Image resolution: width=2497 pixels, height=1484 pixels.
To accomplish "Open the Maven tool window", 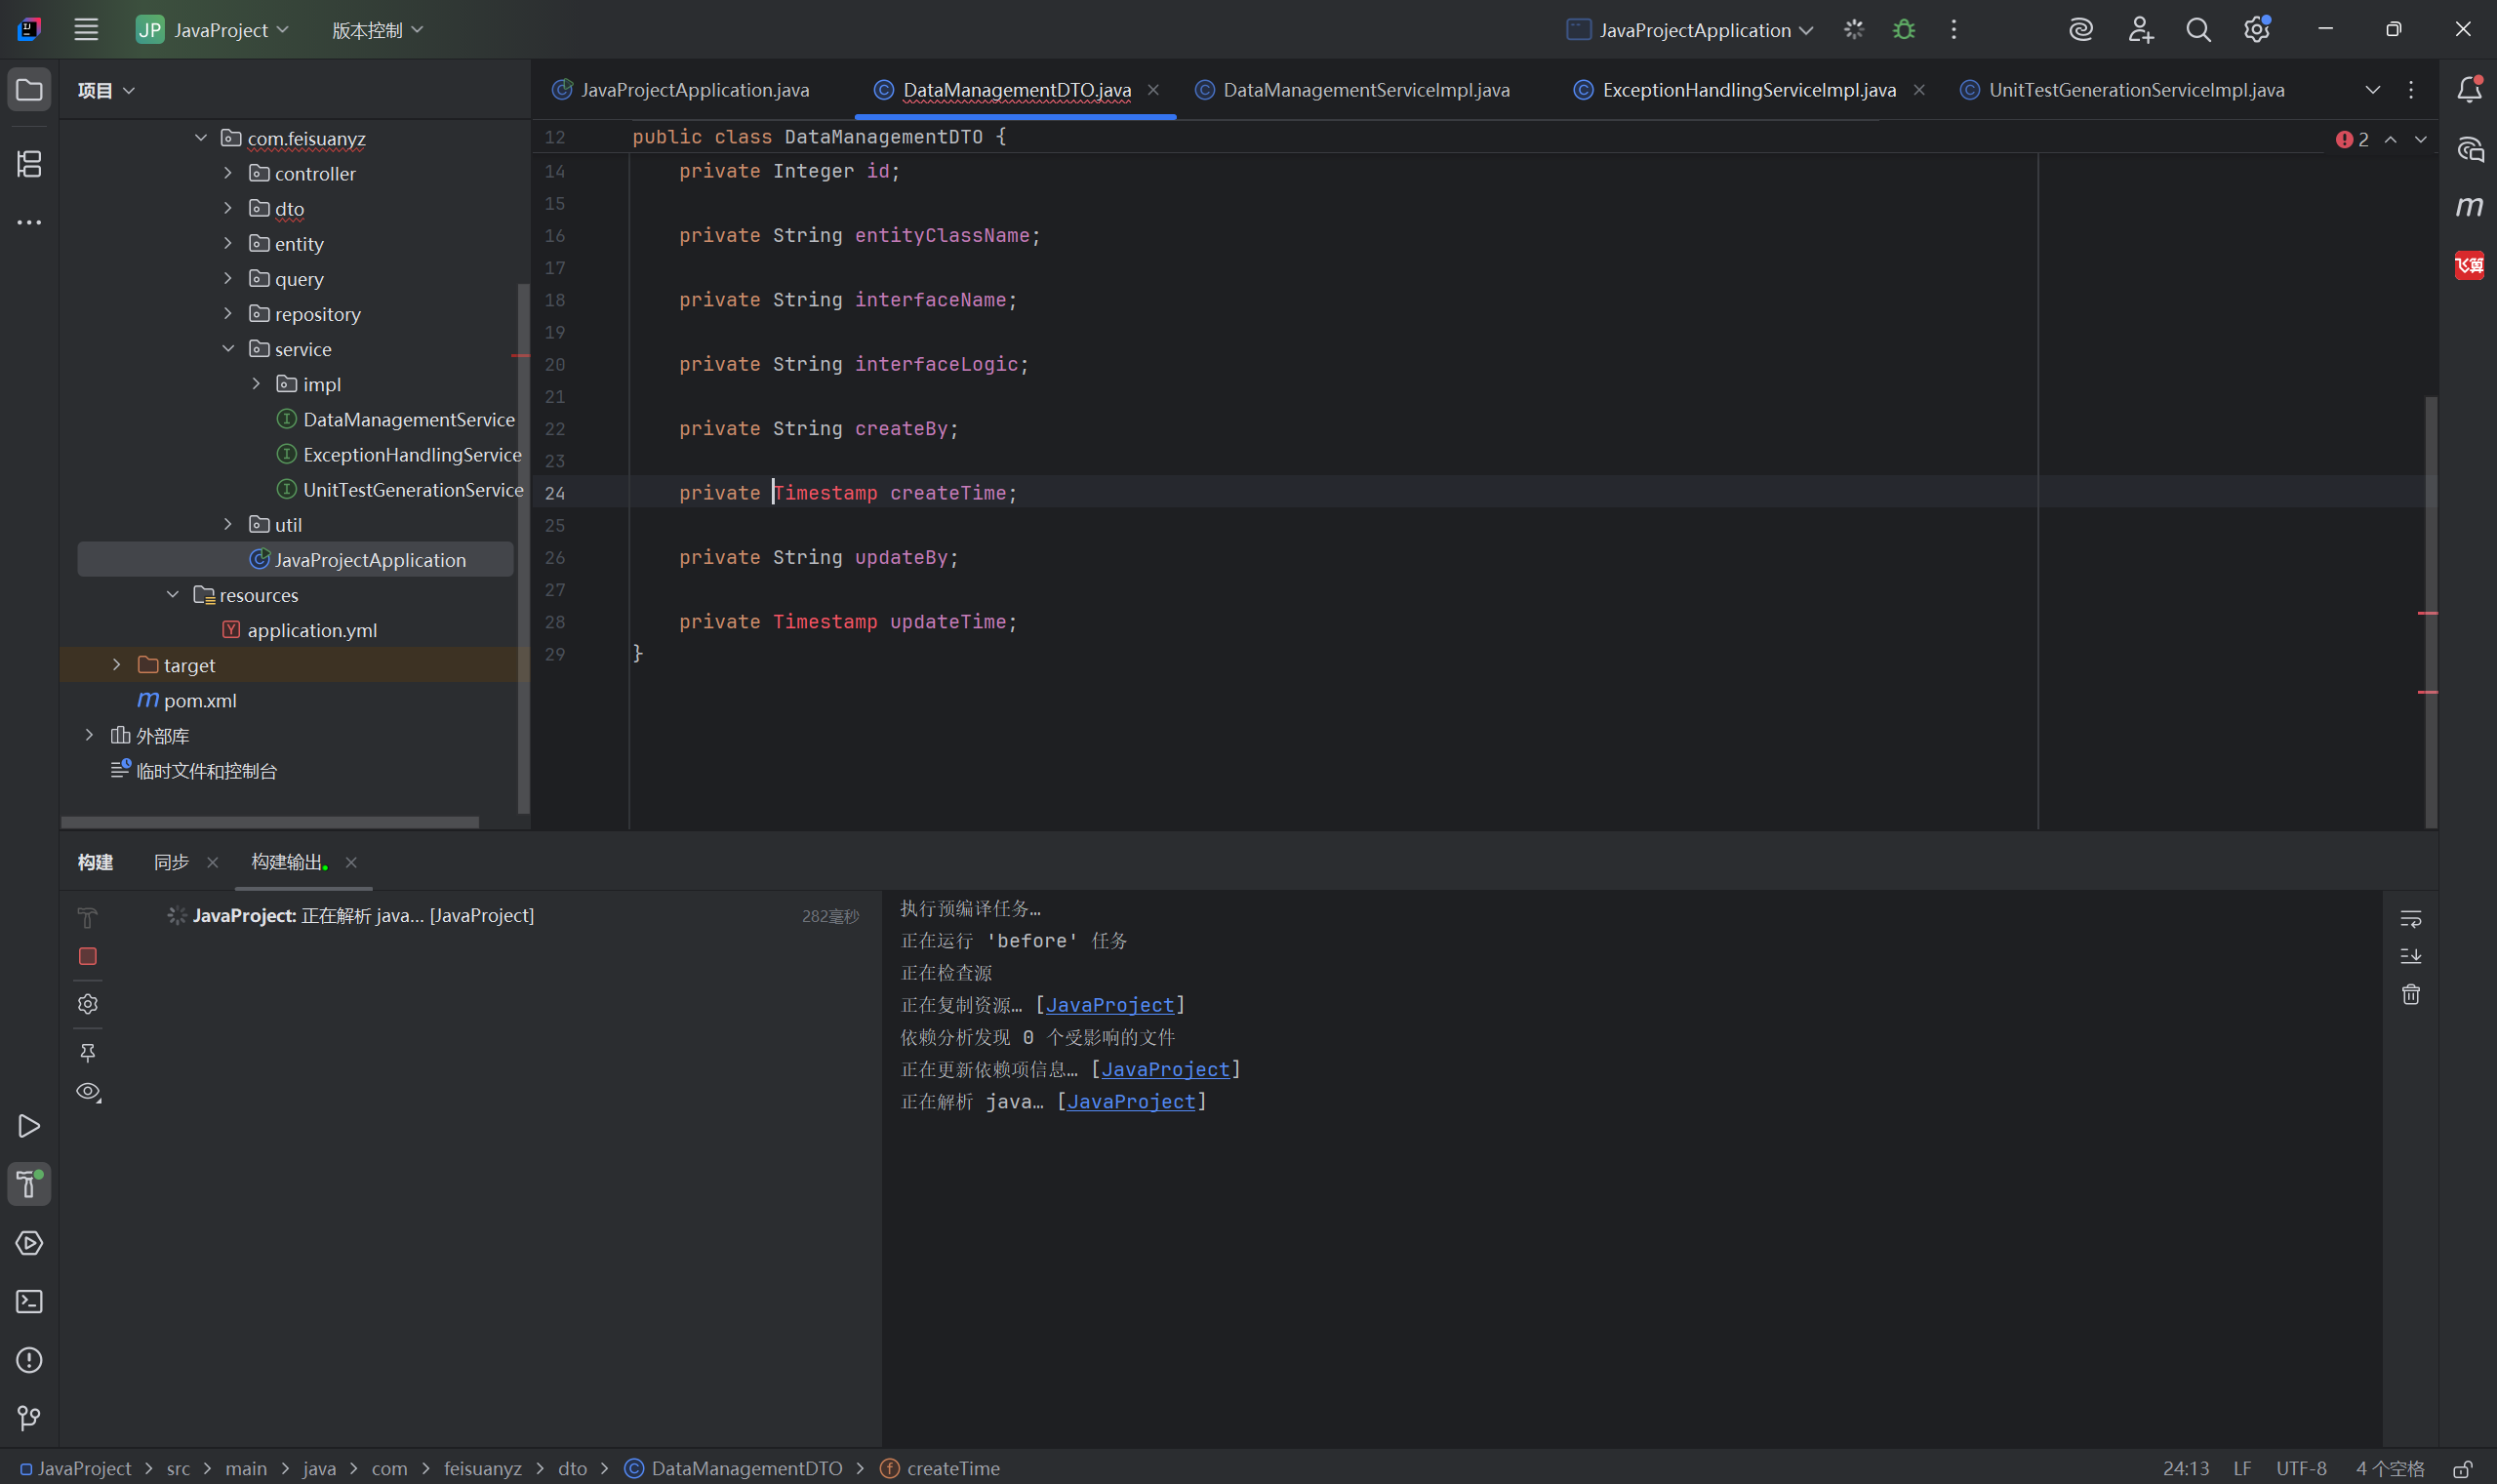I will coord(2469,207).
